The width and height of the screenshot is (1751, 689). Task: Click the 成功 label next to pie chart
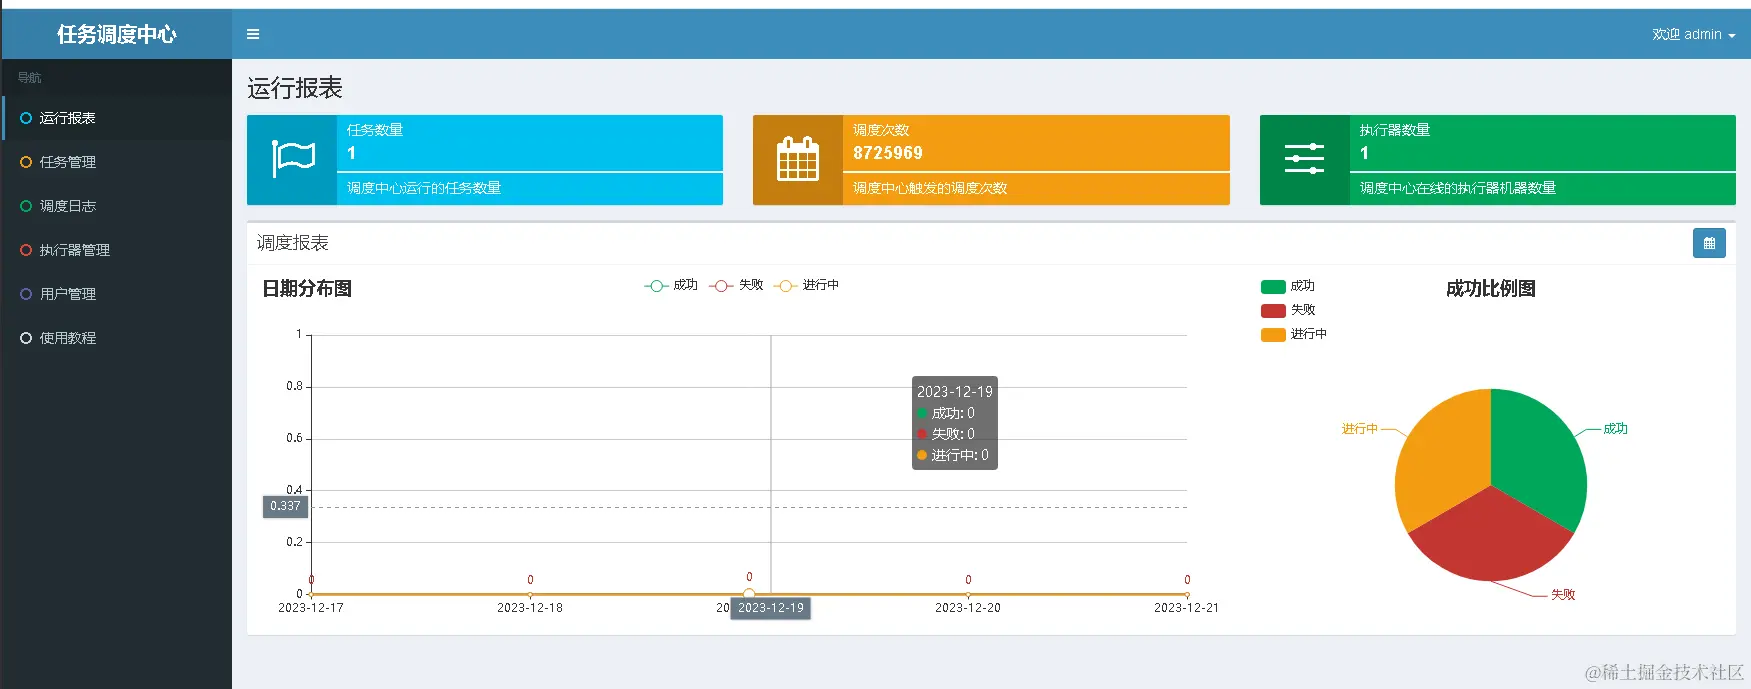(x=1616, y=429)
